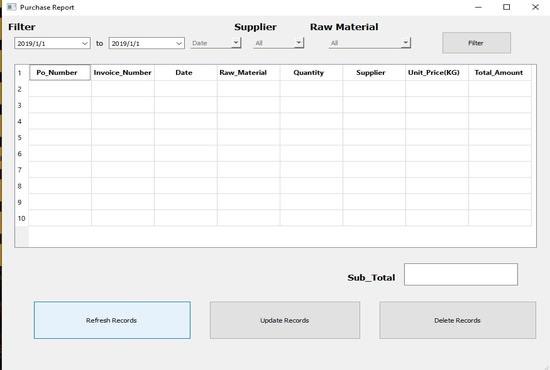This screenshot has height=370, width=550.
Task: Open the start date dropdown picker
Action: click(x=85, y=43)
